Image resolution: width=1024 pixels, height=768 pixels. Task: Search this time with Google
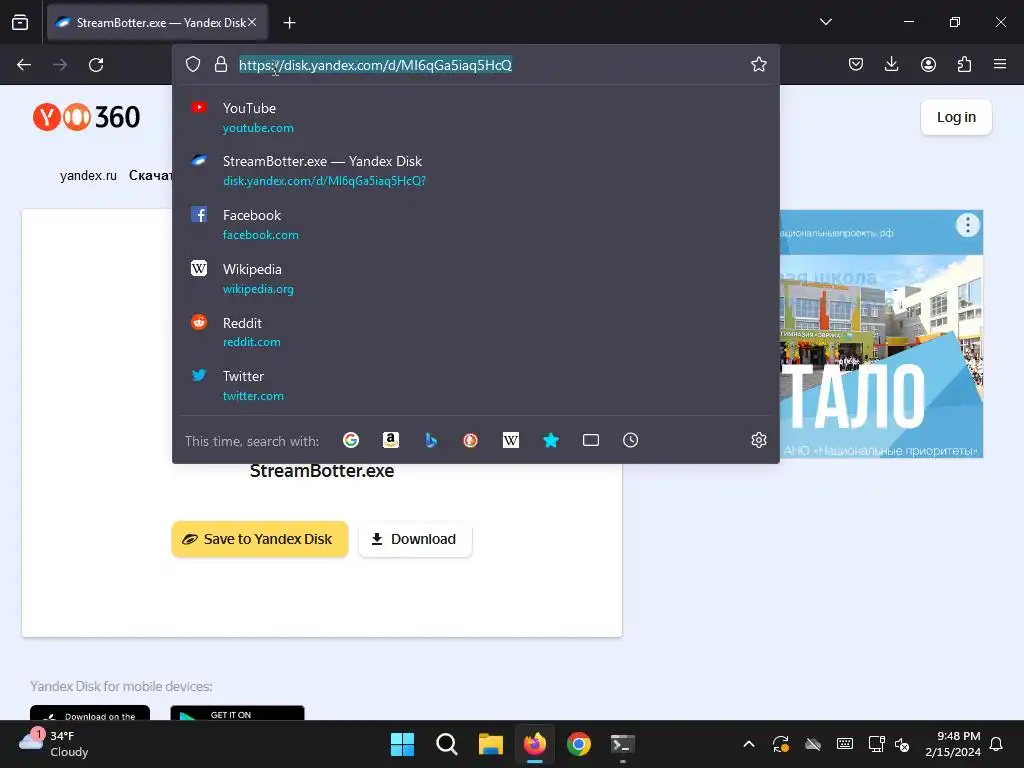point(351,440)
